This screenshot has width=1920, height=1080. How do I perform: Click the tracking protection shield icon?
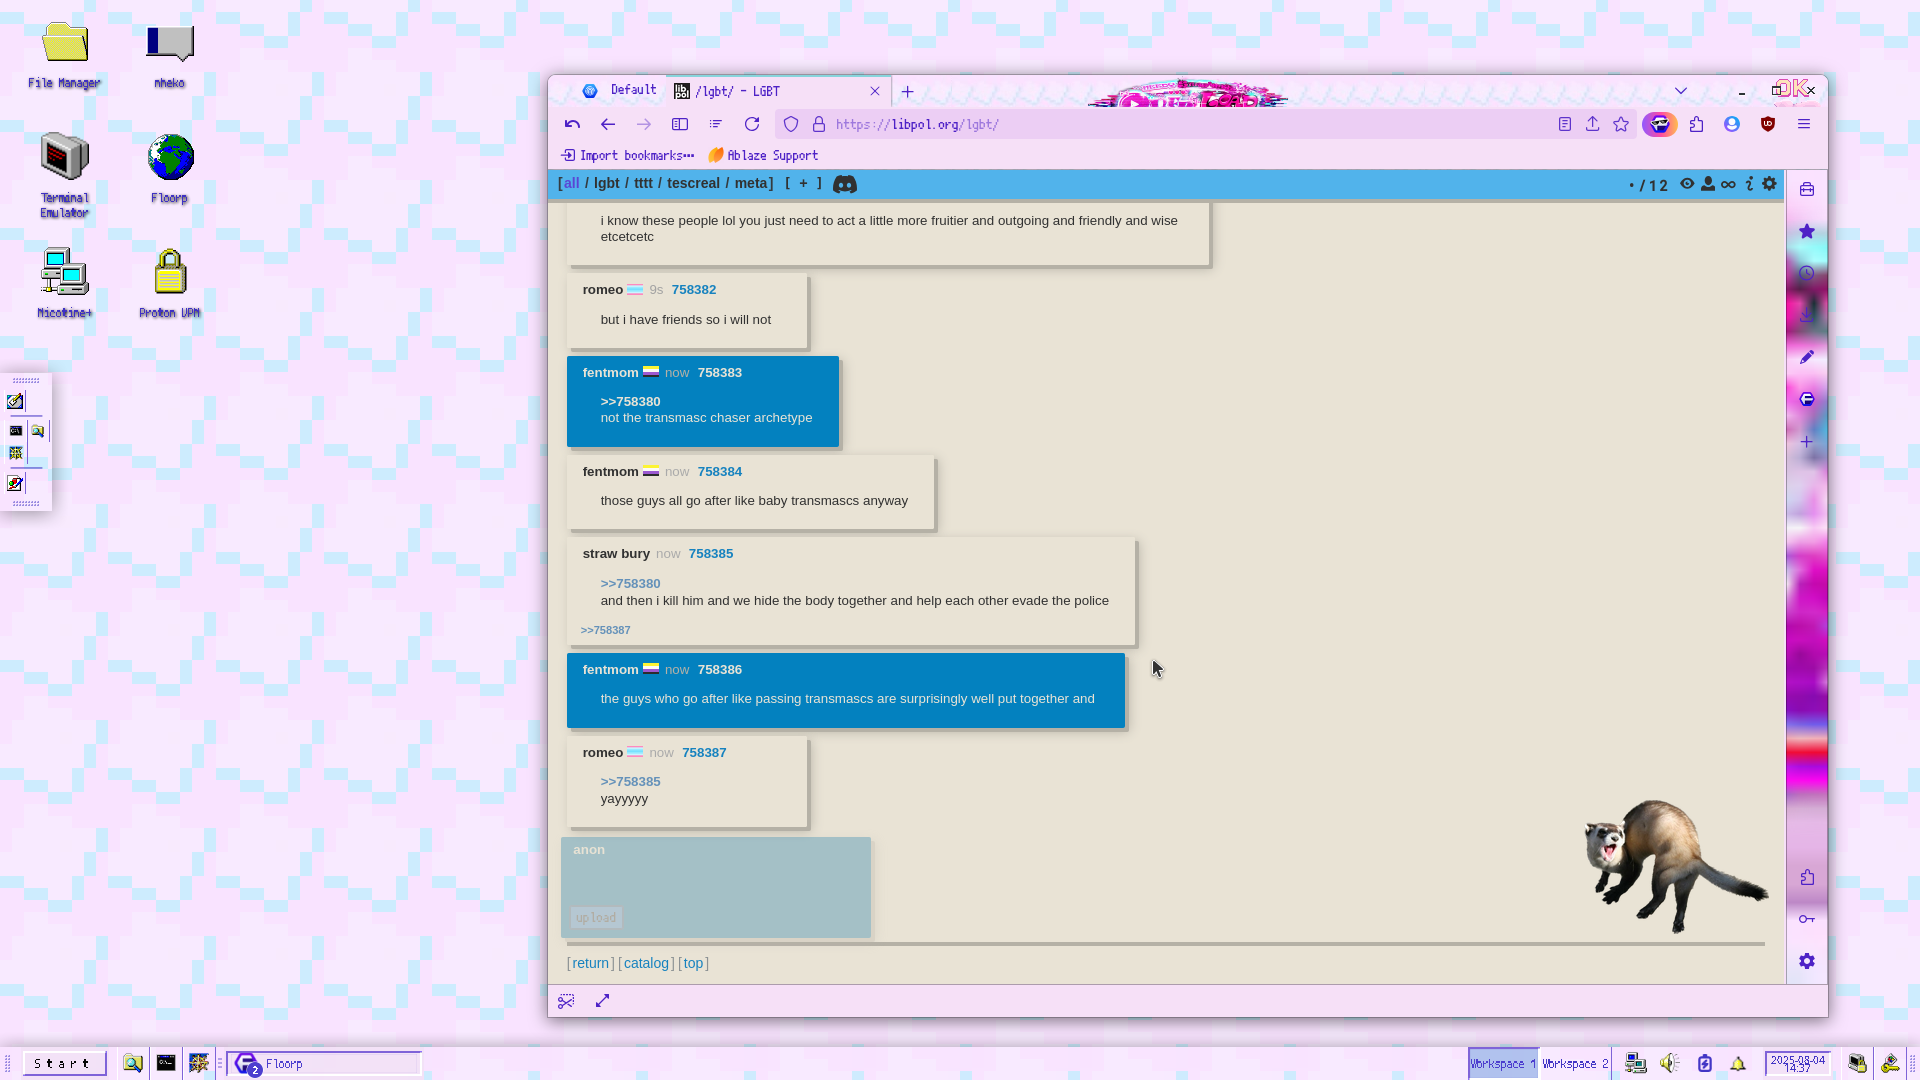click(791, 124)
